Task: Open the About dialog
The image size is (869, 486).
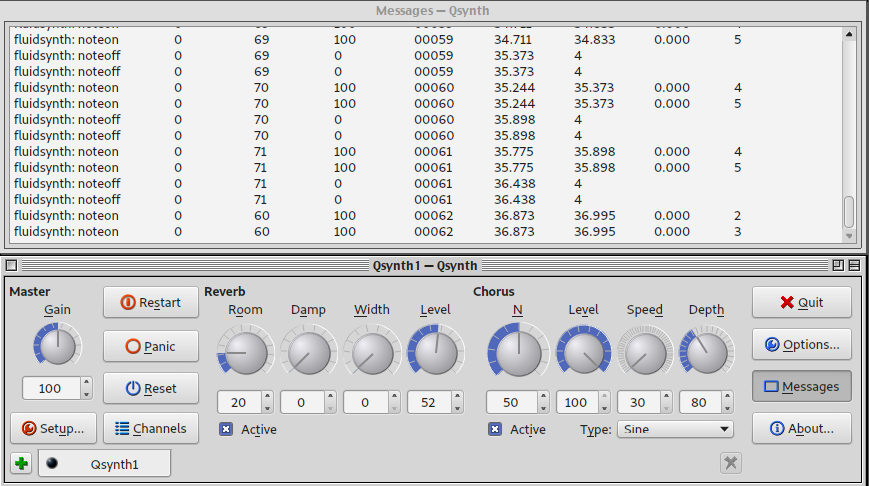Action: pos(801,428)
